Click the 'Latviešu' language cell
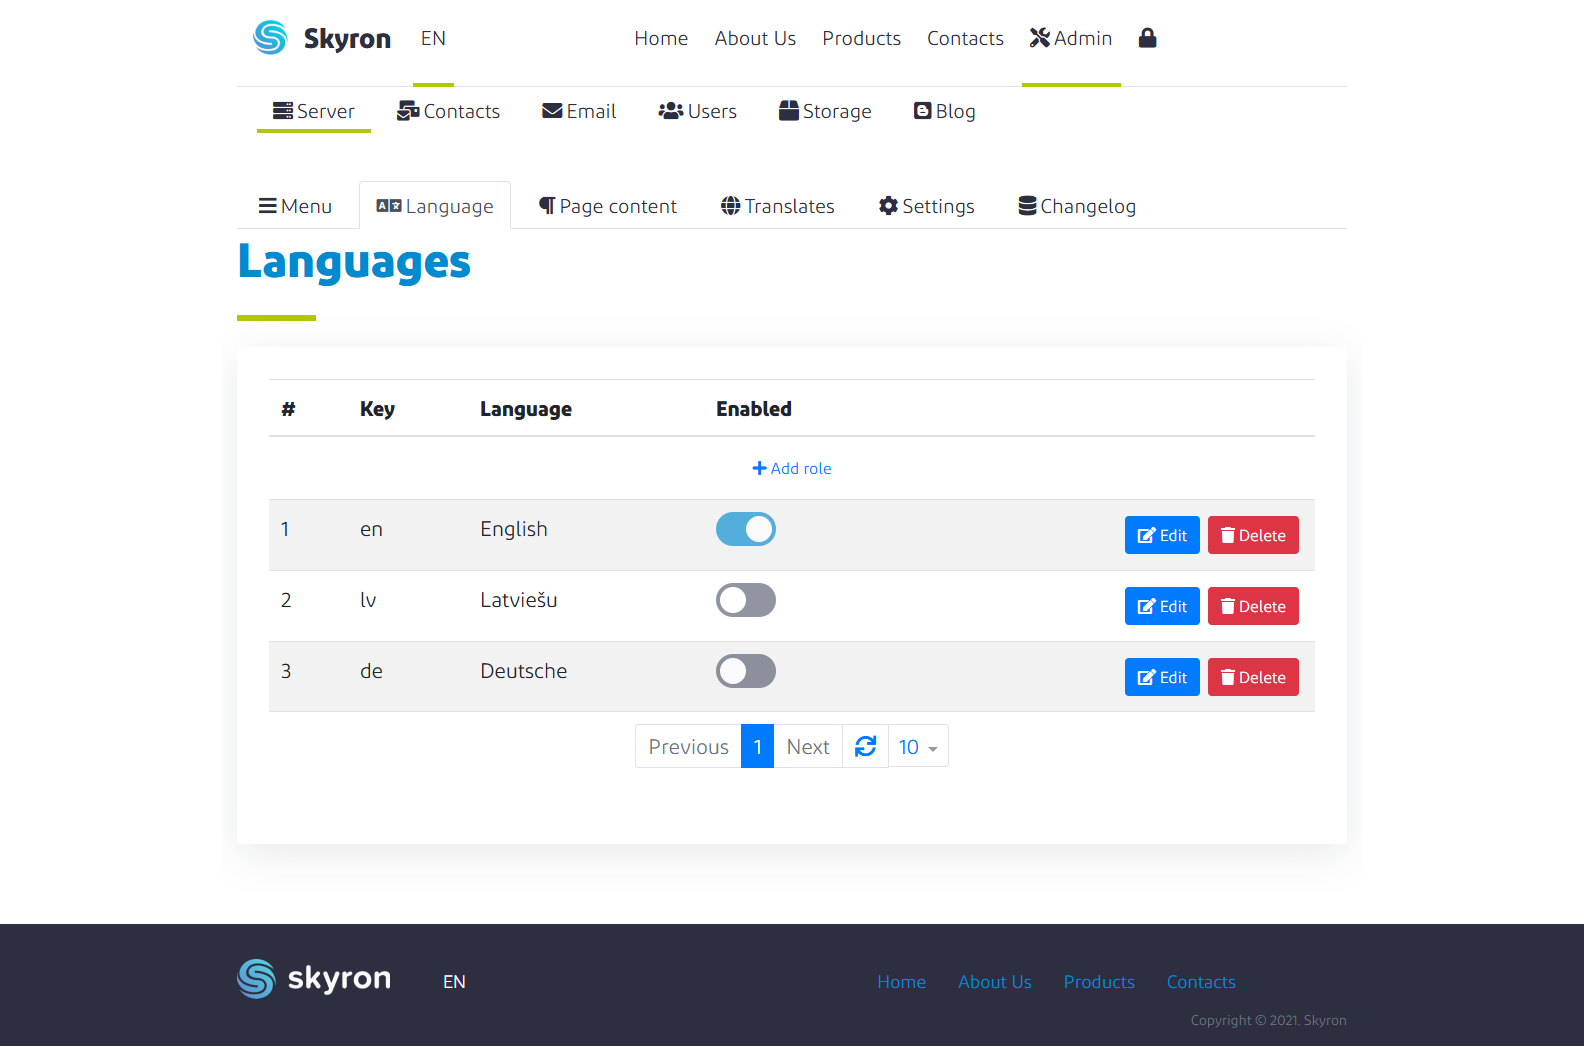Viewport: 1584px width, 1047px height. [519, 600]
